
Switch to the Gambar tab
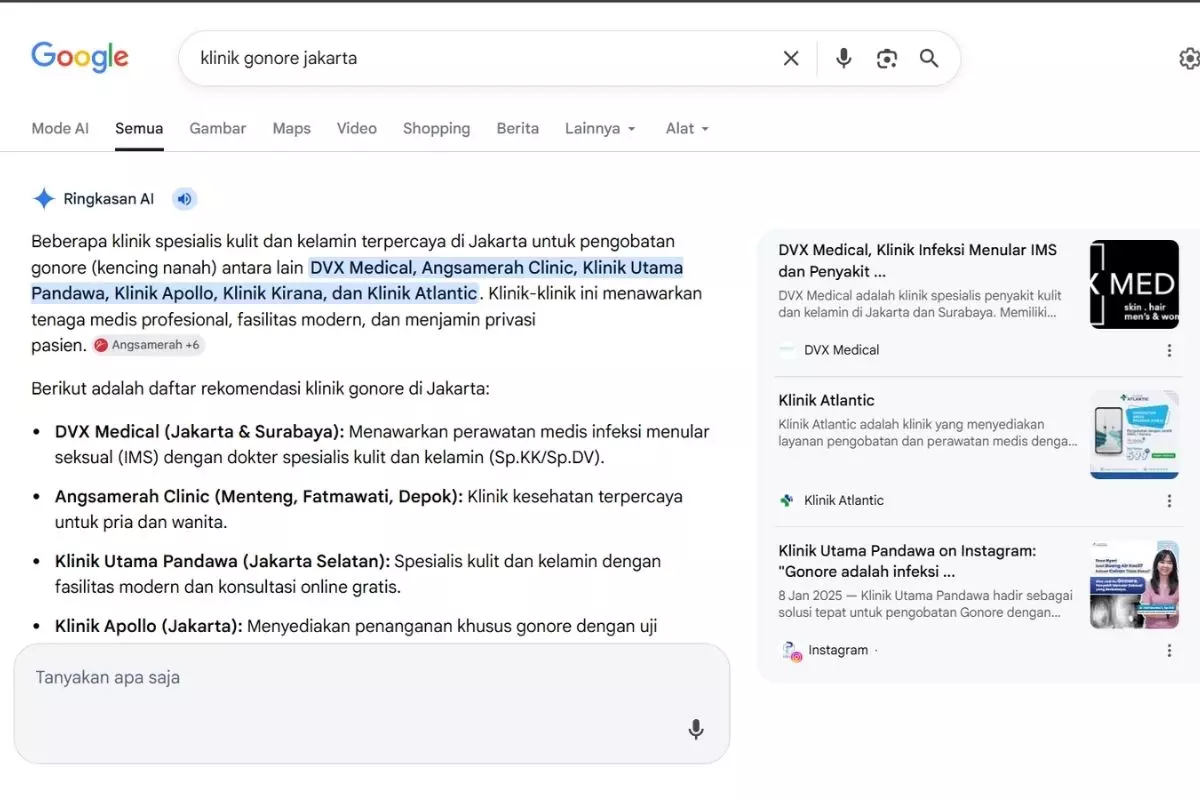pyautogui.click(x=218, y=128)
